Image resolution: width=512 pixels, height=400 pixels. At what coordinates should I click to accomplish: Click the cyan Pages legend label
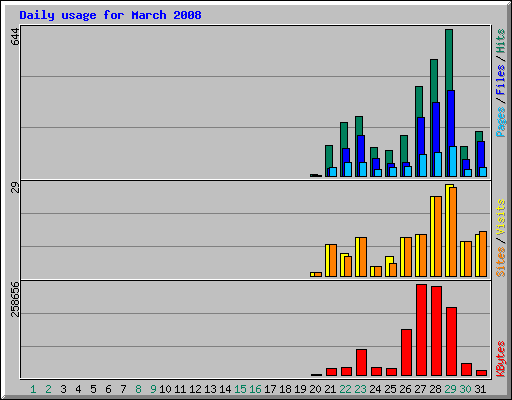coord(500,122)
